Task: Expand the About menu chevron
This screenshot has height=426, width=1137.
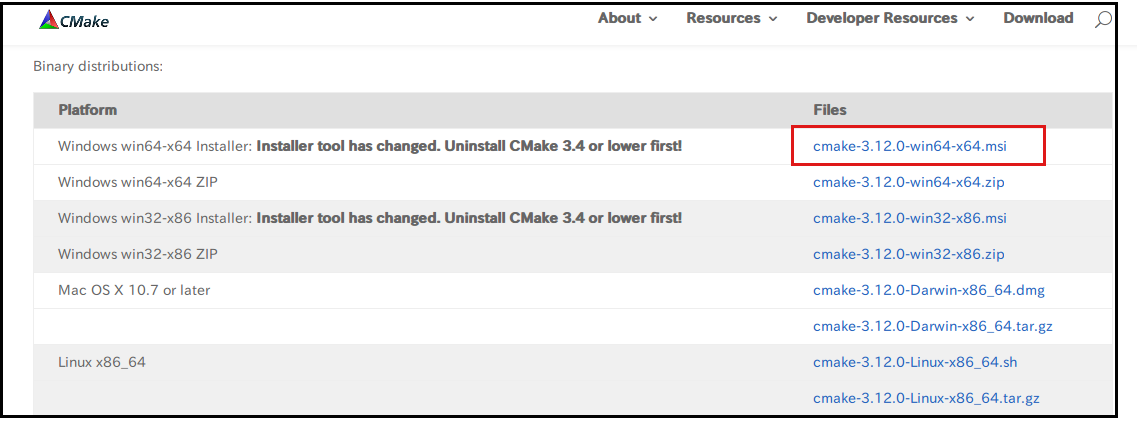Action: tap(653, 19)
